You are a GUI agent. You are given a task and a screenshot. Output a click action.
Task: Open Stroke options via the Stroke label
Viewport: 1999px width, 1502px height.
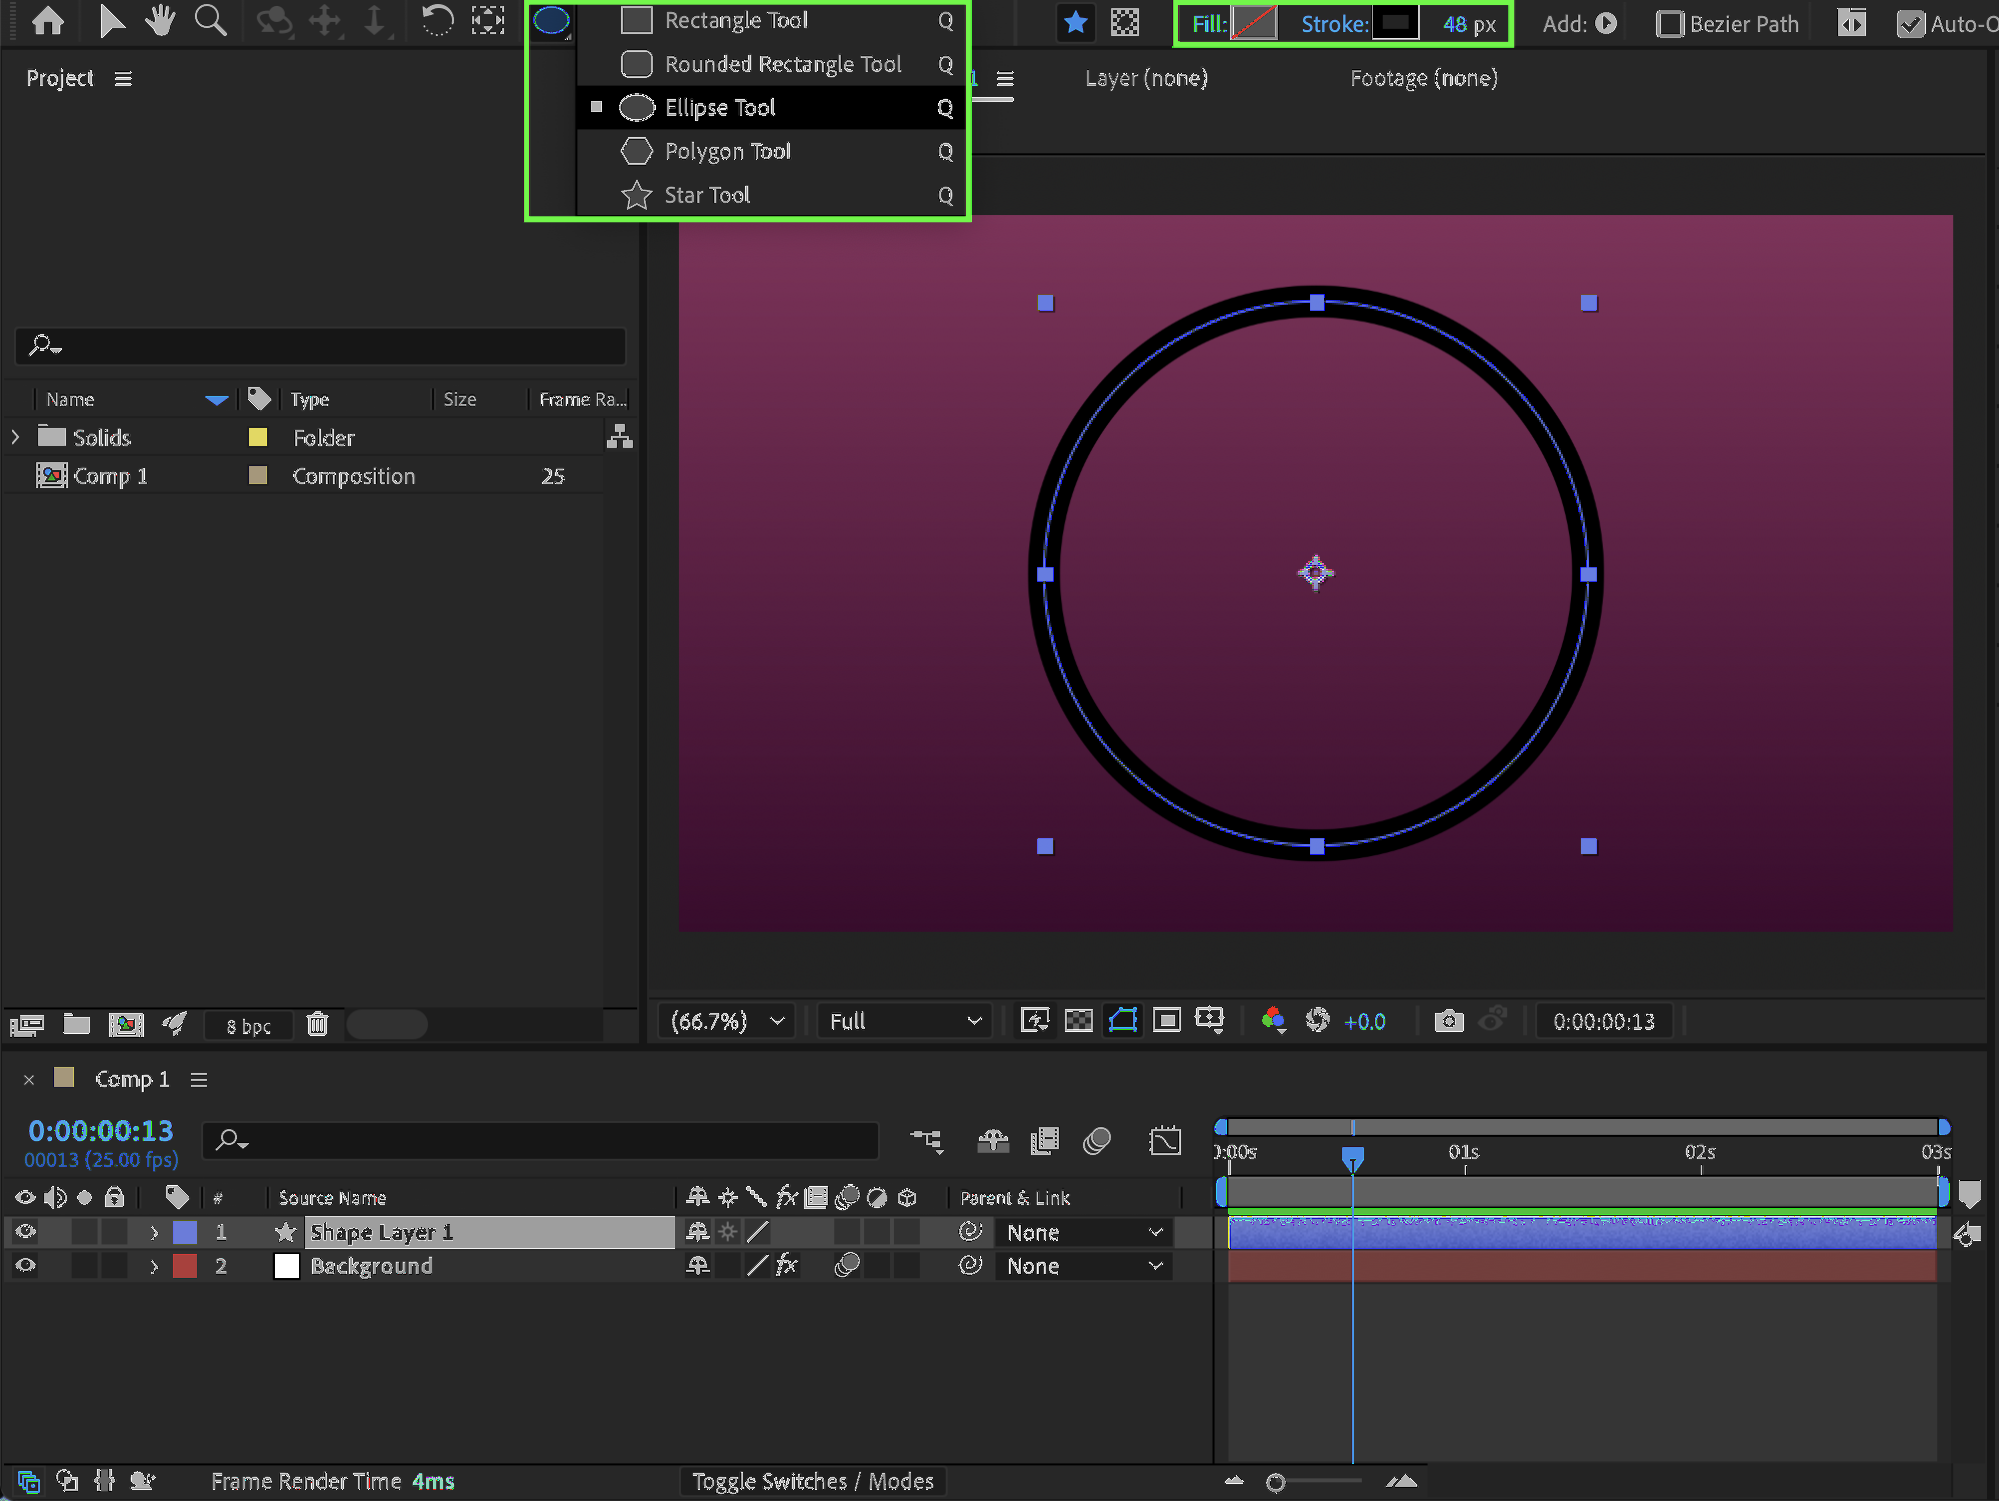pos(1334,24)
